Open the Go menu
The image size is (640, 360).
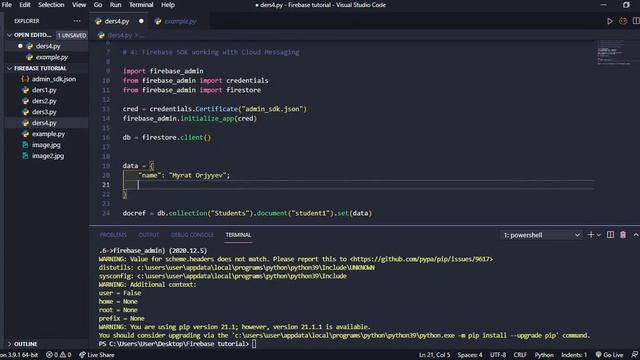[98, 5]
